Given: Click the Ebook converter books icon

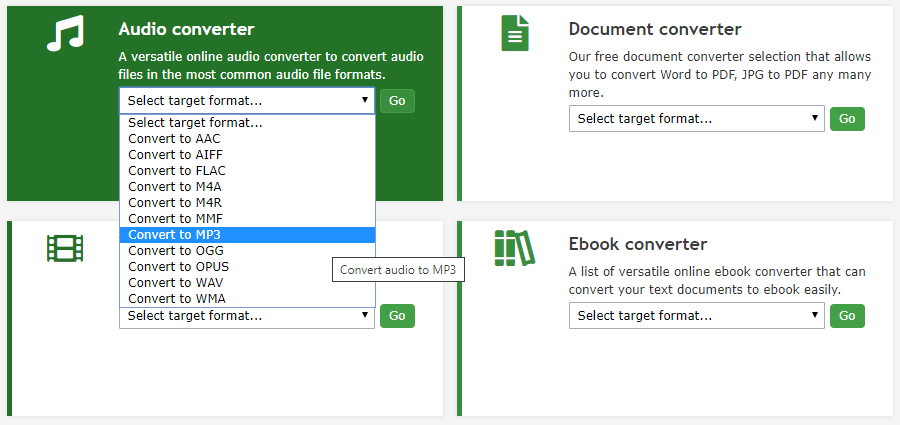Looking at the screenshot, I should [x=515, y=248].
